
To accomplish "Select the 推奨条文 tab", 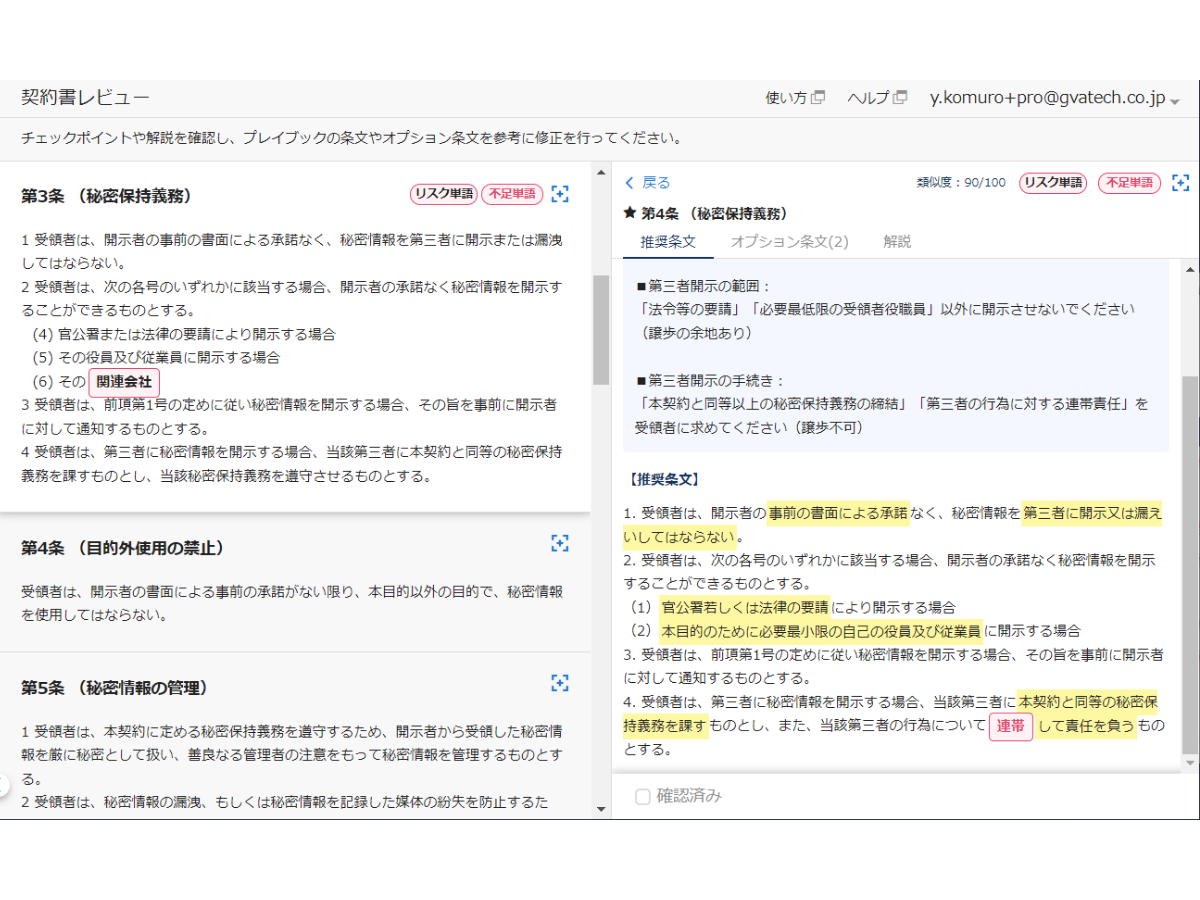I will [667, 242].
